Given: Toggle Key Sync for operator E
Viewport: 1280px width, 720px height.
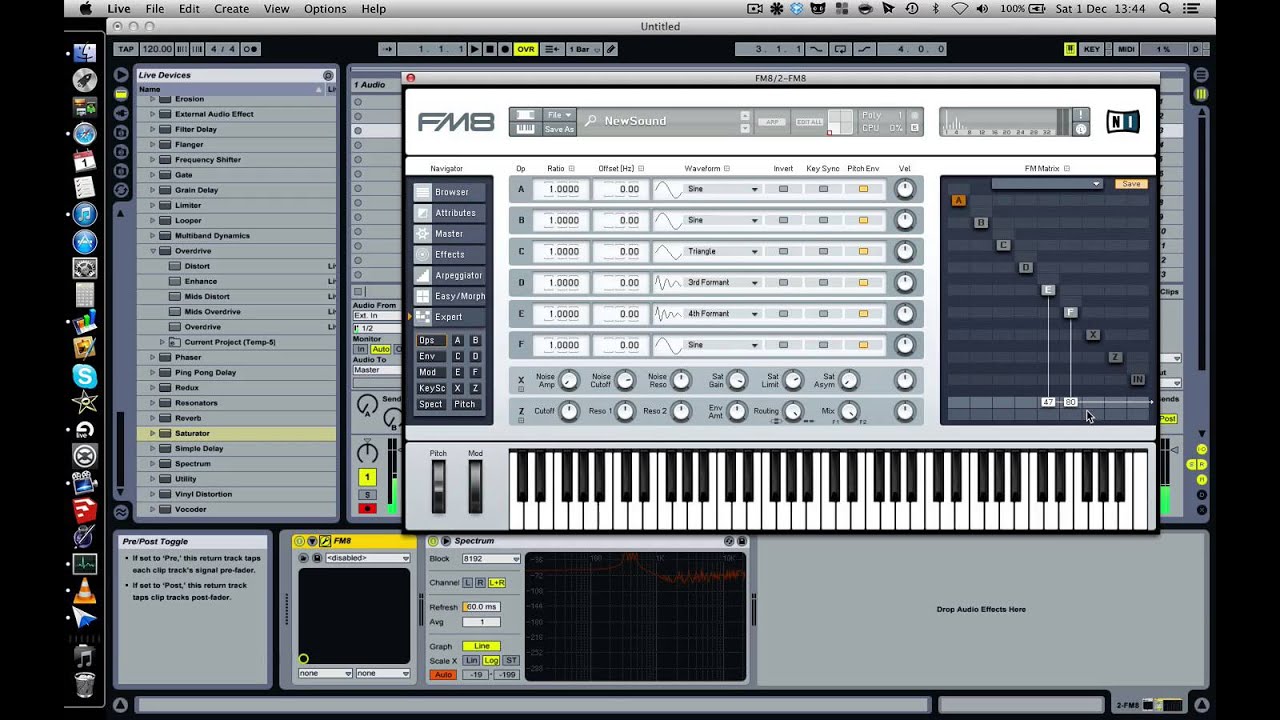Looking at the screenshot, I should (823, 314).
